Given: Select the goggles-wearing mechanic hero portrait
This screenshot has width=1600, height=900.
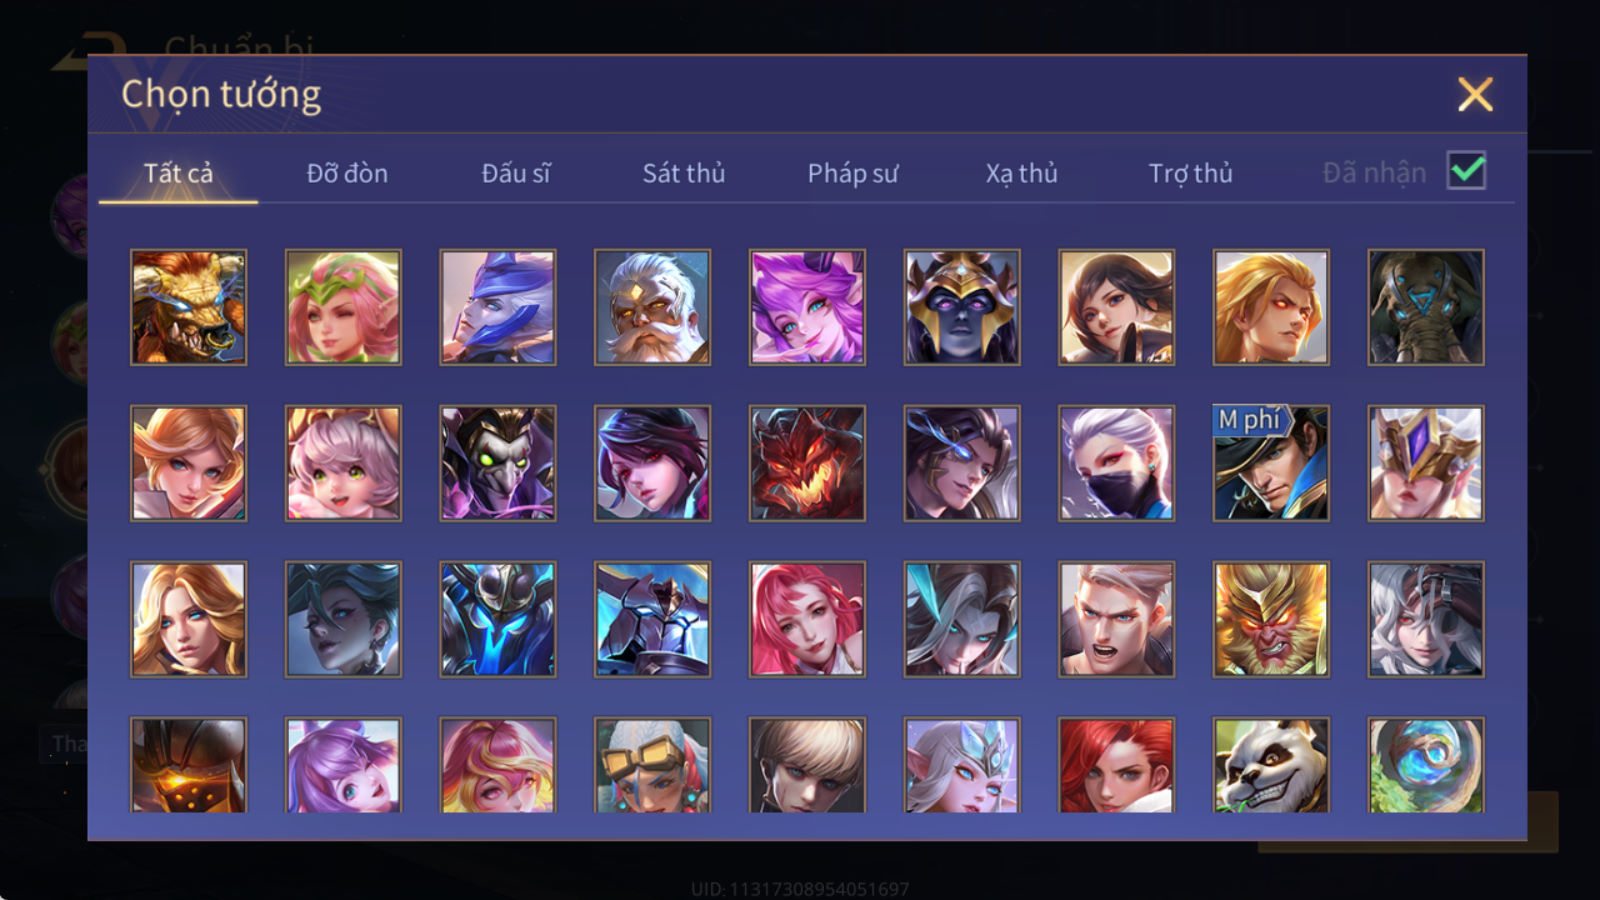Looking at the screenshot, I should pyautogui.click(x=652, y=764).
